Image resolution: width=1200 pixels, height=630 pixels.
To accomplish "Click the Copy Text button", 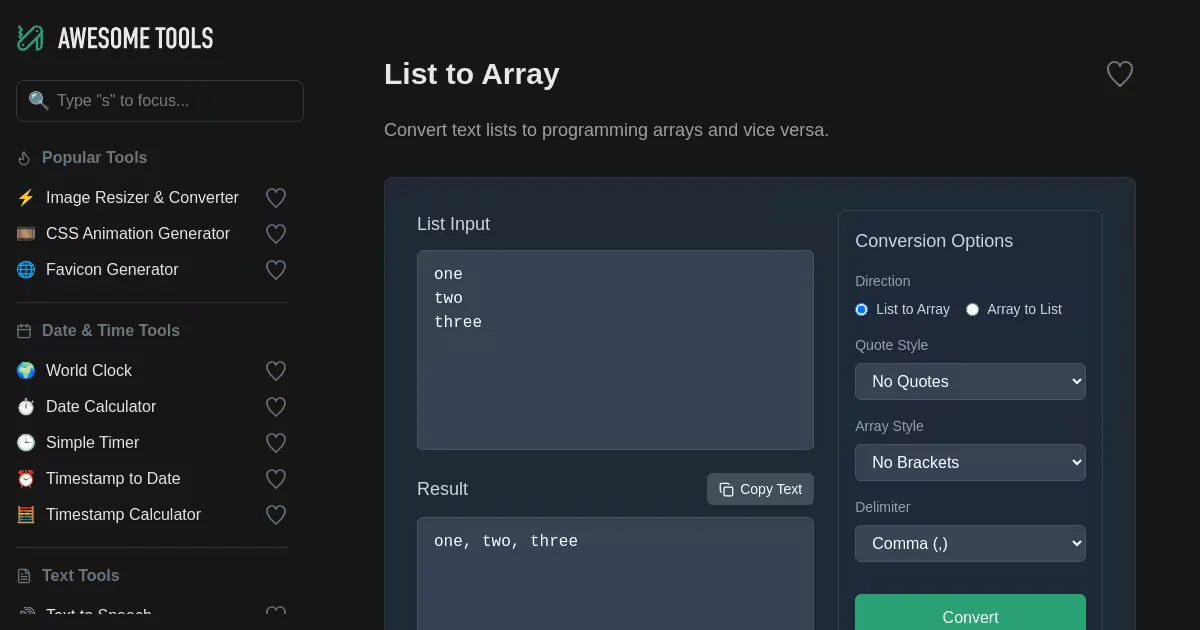I will tap(760, 489).
